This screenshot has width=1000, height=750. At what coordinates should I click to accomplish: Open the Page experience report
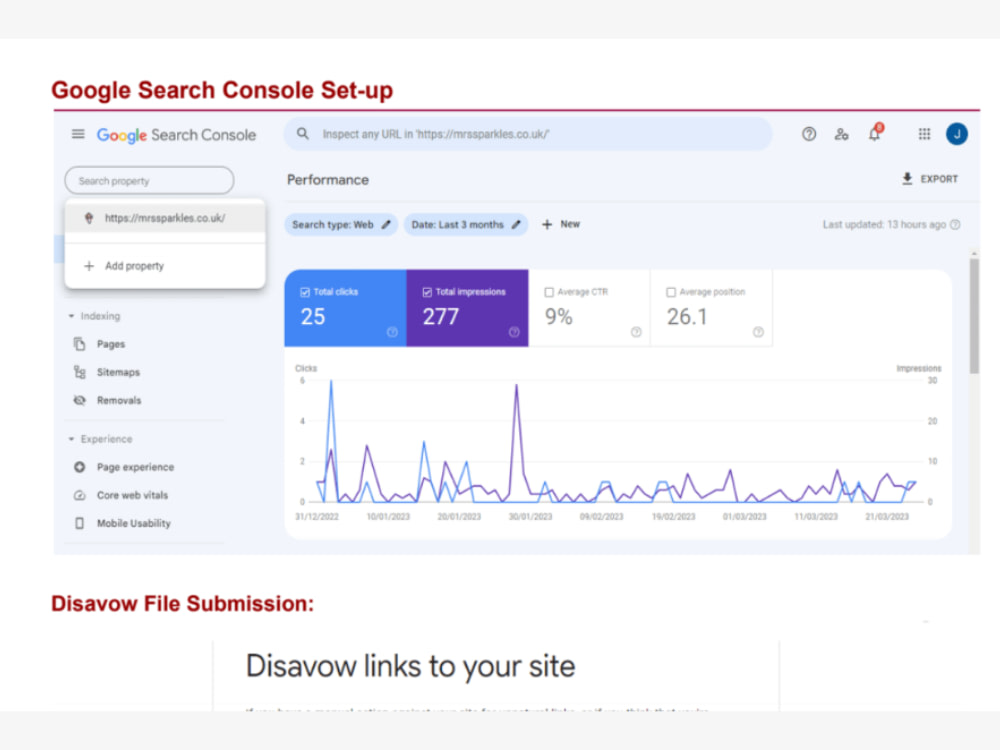pyautogui.click(x=135, y=467)
